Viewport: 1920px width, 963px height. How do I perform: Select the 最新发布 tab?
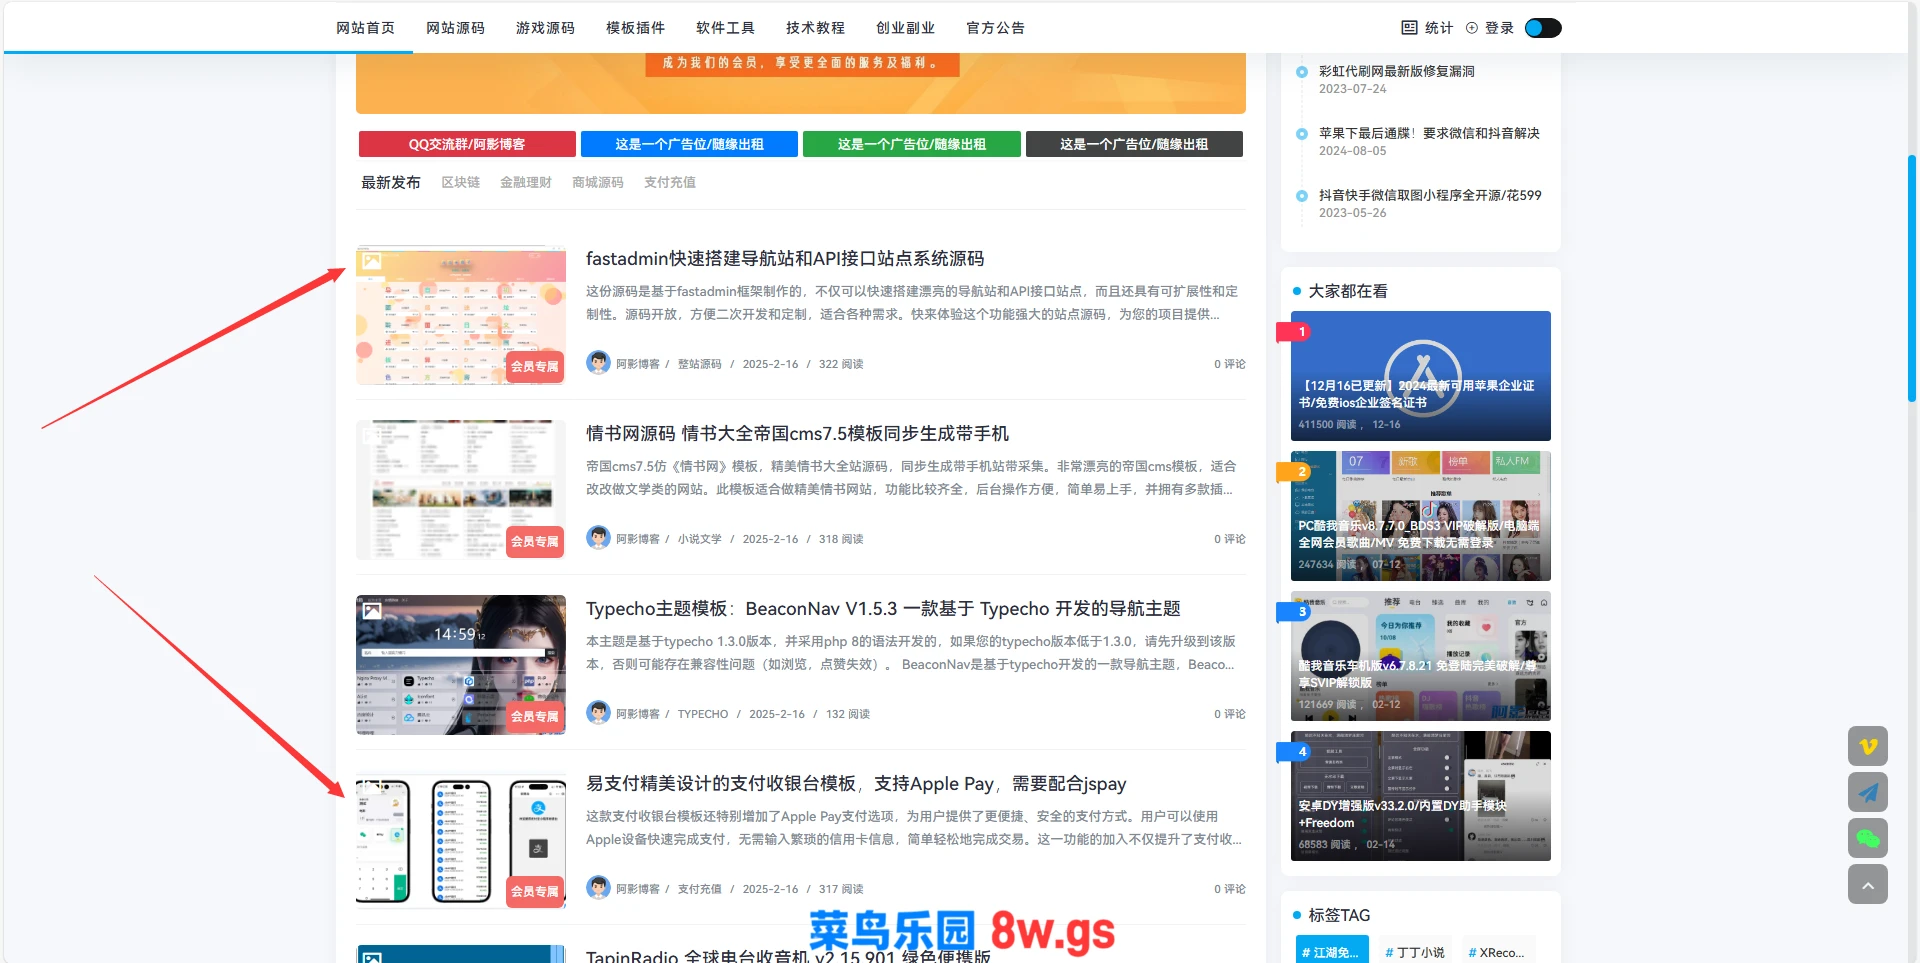pos(391,182)
